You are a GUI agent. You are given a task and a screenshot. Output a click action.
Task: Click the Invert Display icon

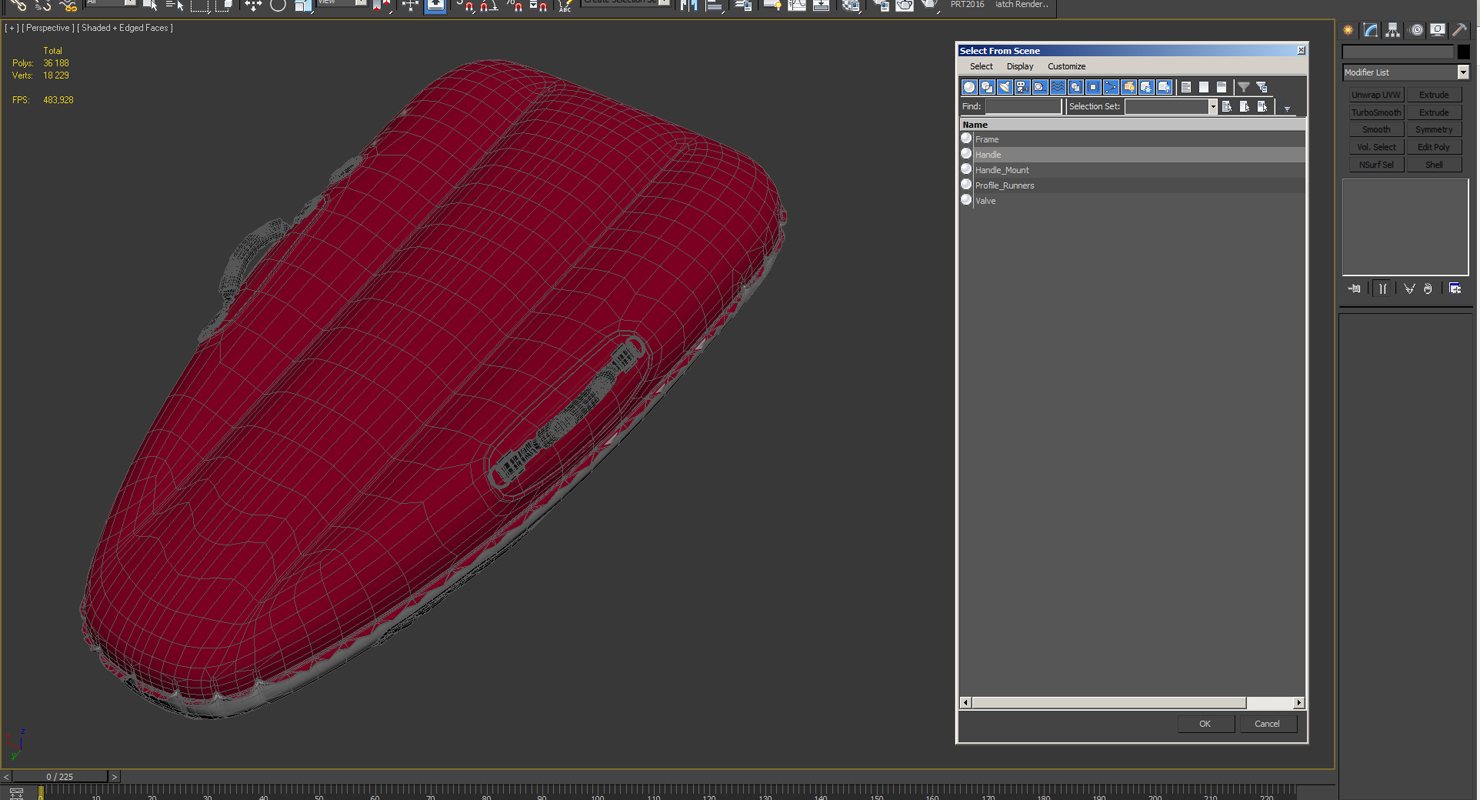1222,87
